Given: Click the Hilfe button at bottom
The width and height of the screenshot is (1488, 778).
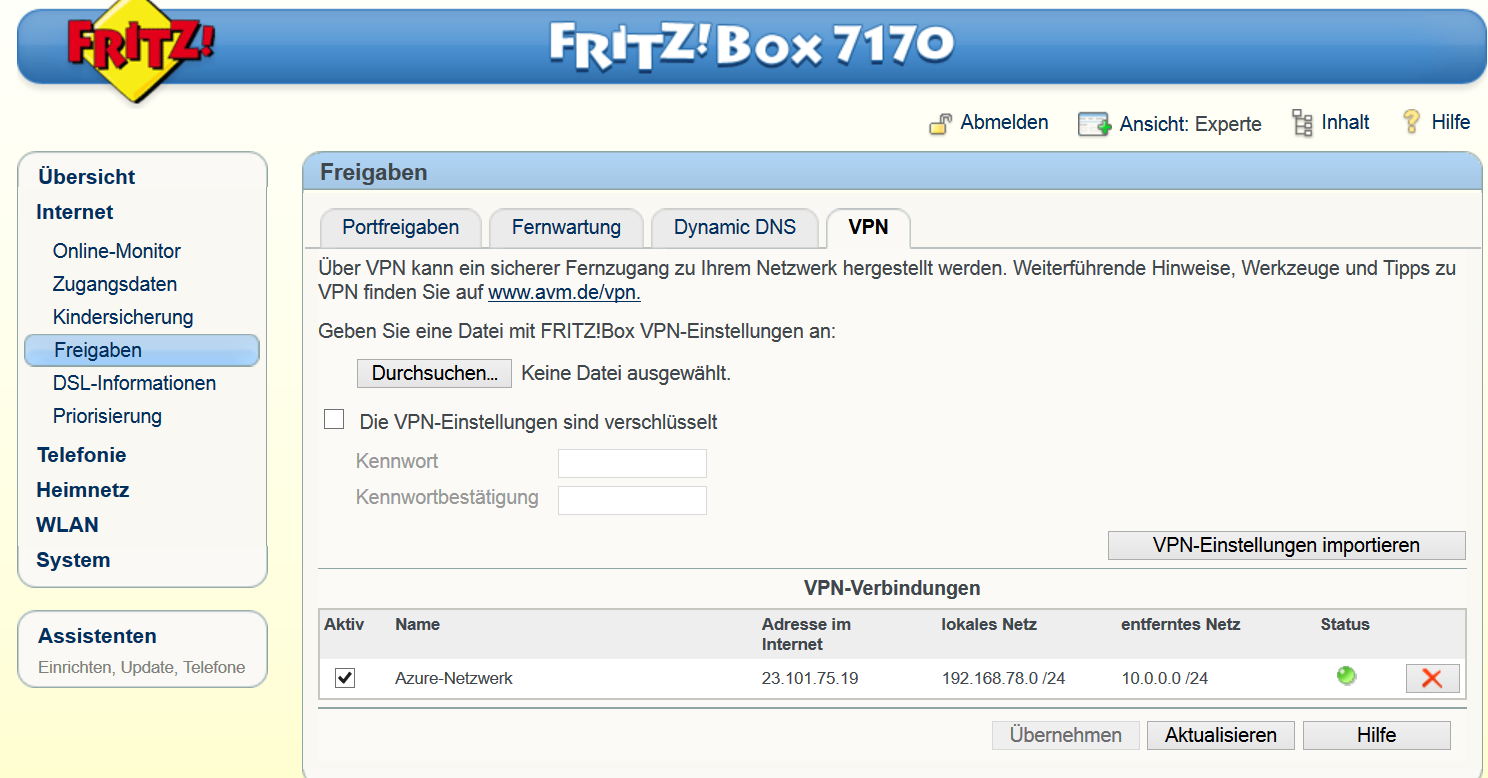Looking at the screenshot, I should coord(1376,735).
